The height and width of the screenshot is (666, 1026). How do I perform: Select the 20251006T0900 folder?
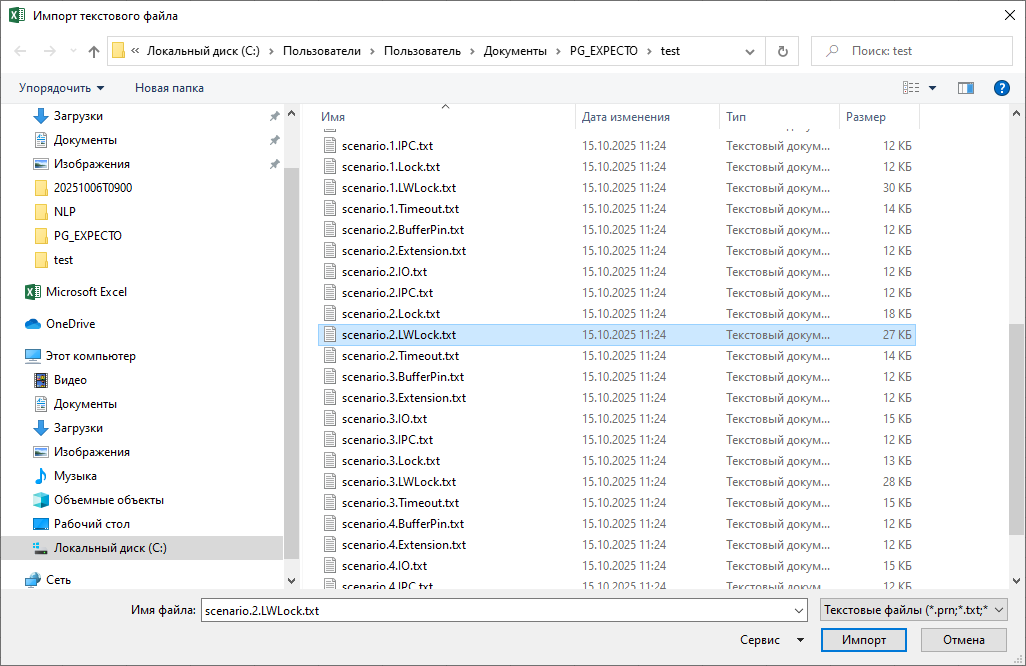coord(92,188)
